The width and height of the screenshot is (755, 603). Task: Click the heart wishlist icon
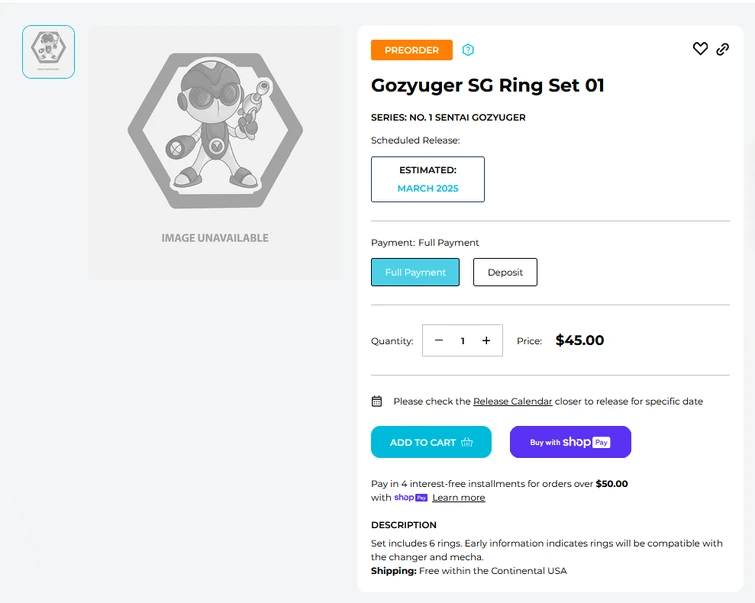[700, 49]
